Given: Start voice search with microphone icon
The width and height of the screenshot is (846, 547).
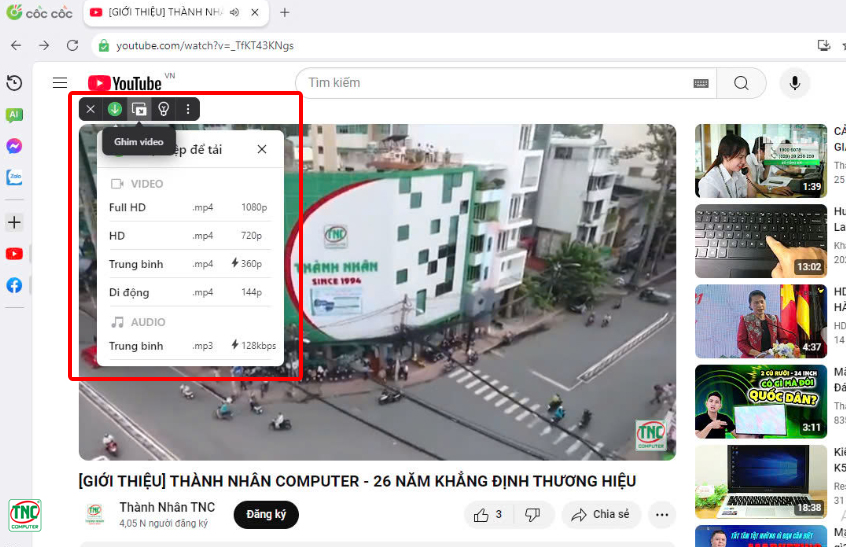Looking at the screenshot, I should (x=795, y=83).
